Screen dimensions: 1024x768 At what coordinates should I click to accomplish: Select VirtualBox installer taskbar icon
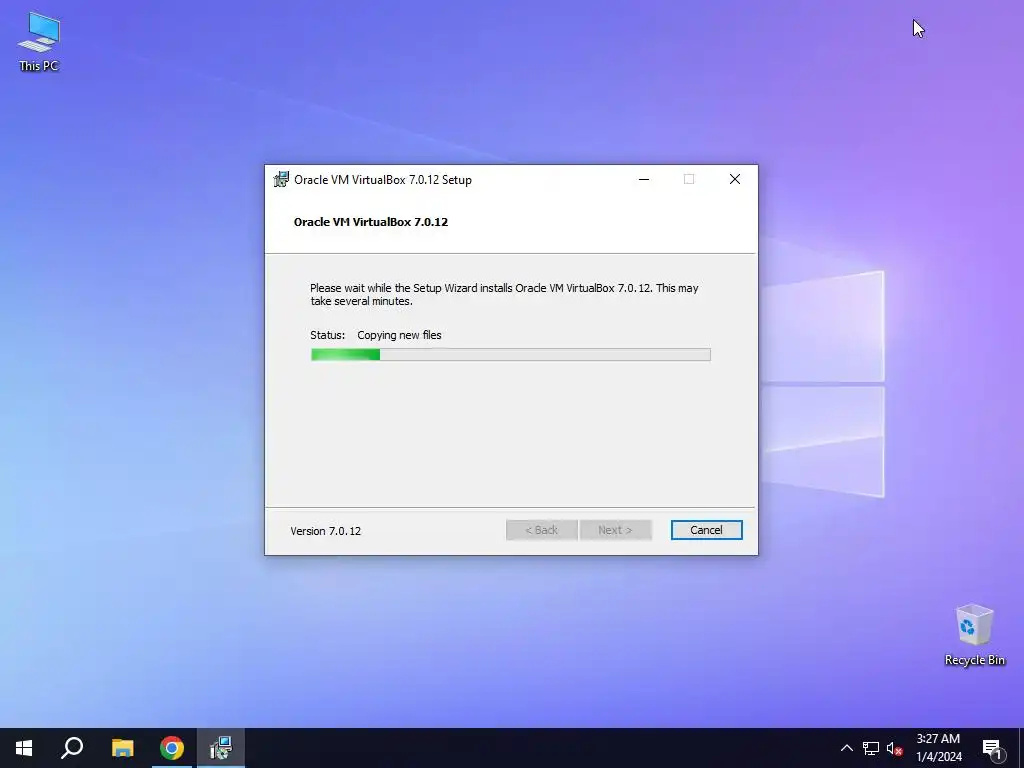point(221,748)
